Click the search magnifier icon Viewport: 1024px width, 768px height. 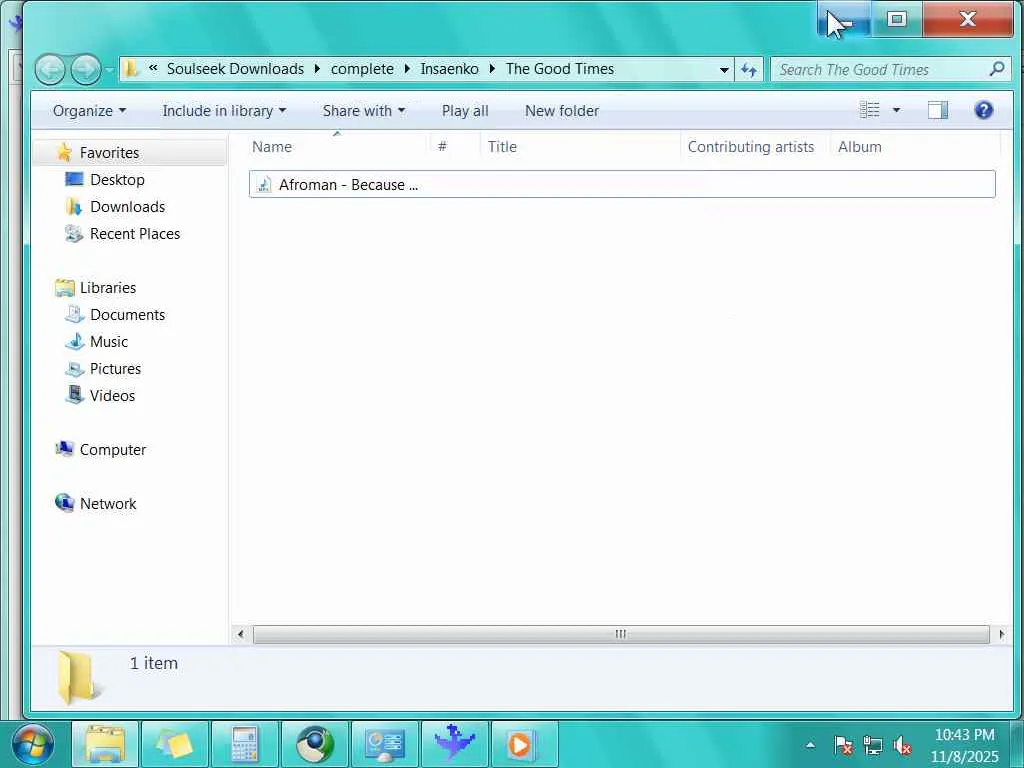point(997,69)
